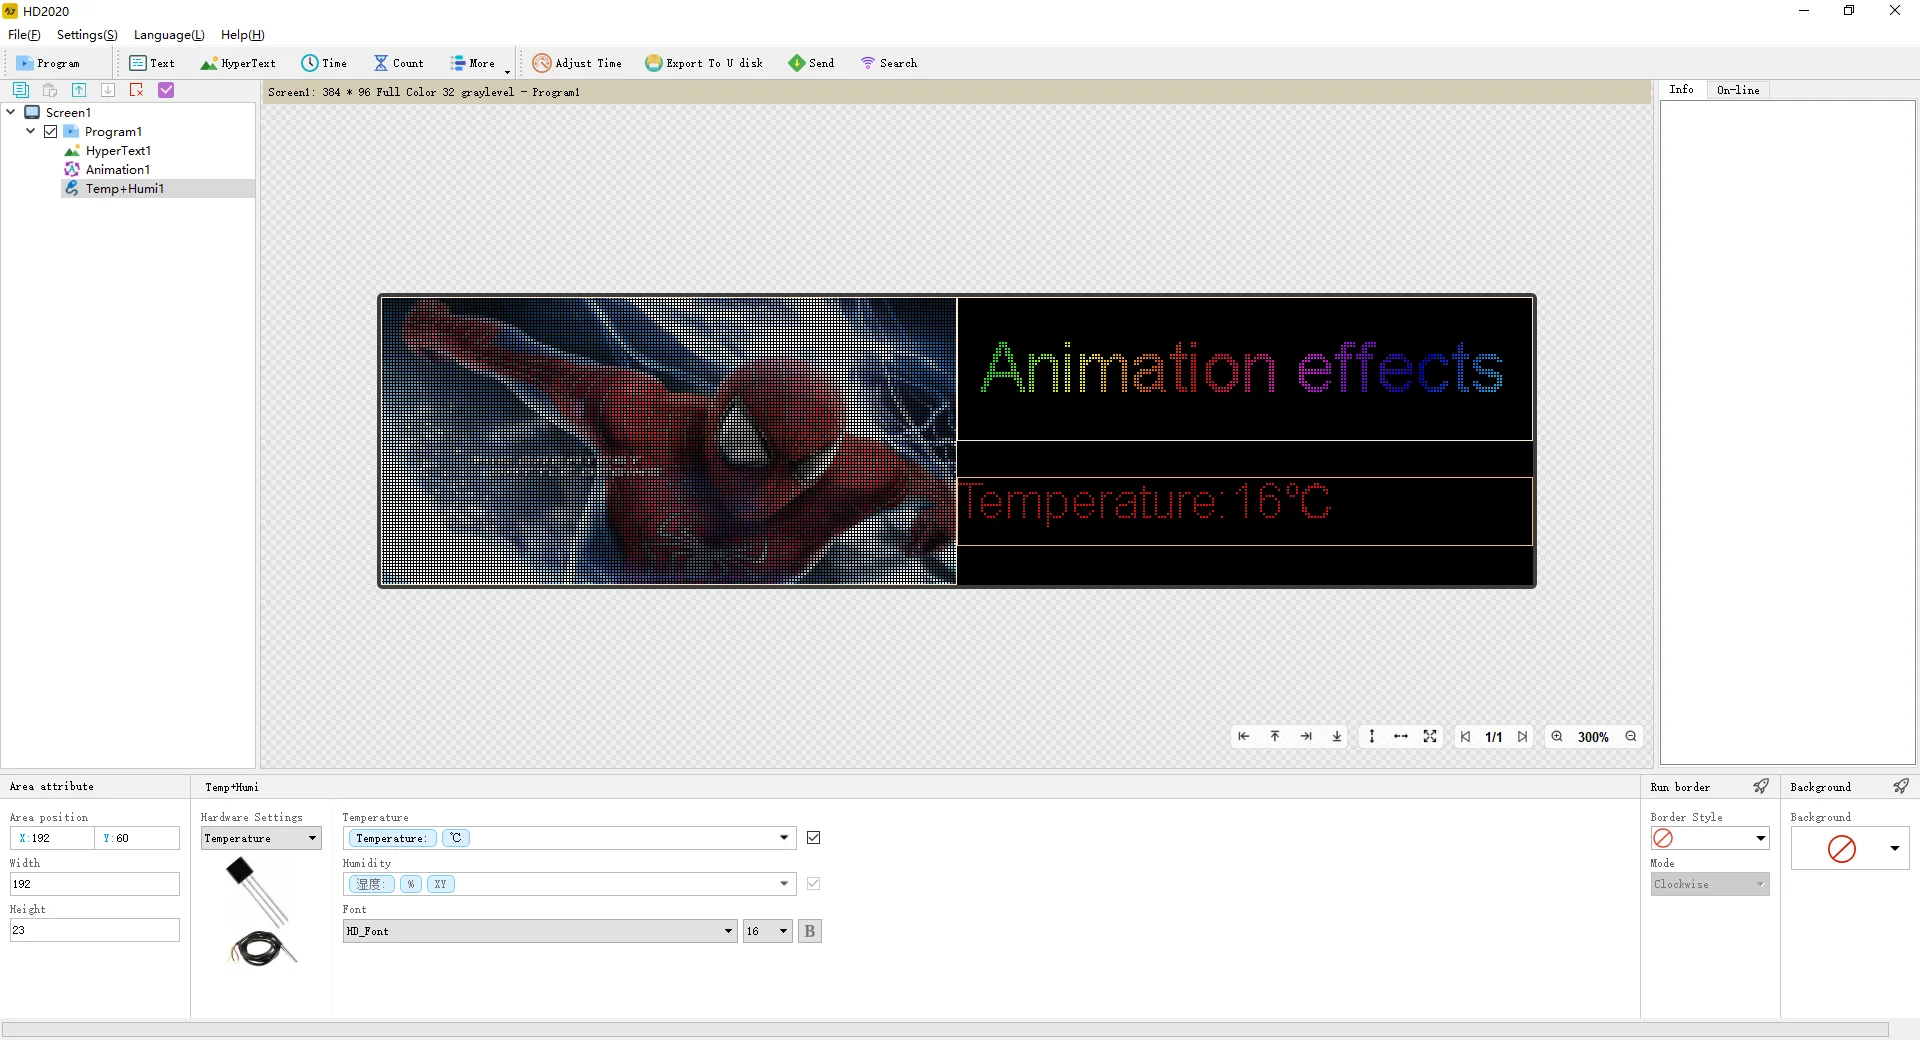This screenshot has height=1040, width=1920.
Task: Click the Program button in toolbar
Action: [48, 63]
